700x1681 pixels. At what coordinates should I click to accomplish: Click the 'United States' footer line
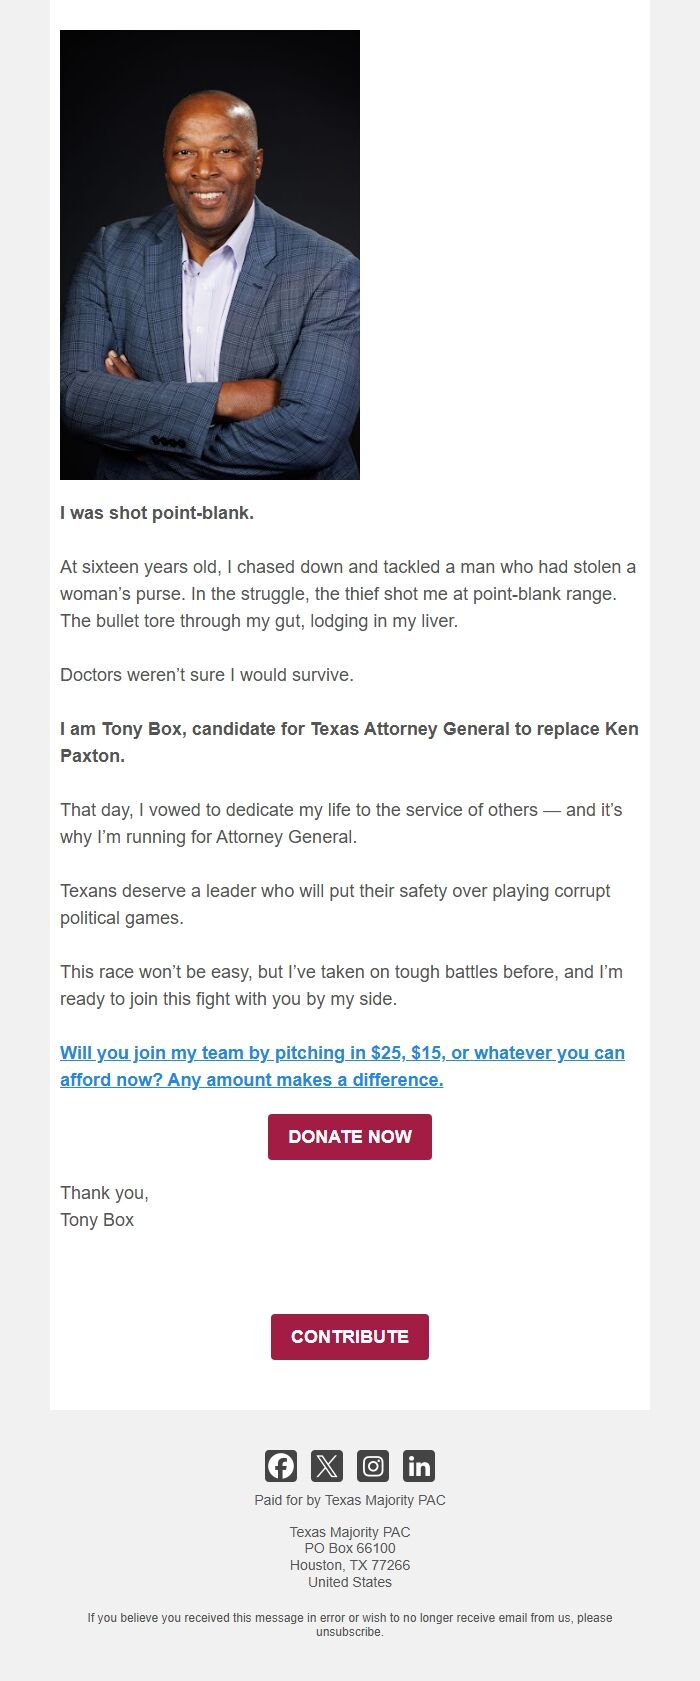(x=348, y=1582)
